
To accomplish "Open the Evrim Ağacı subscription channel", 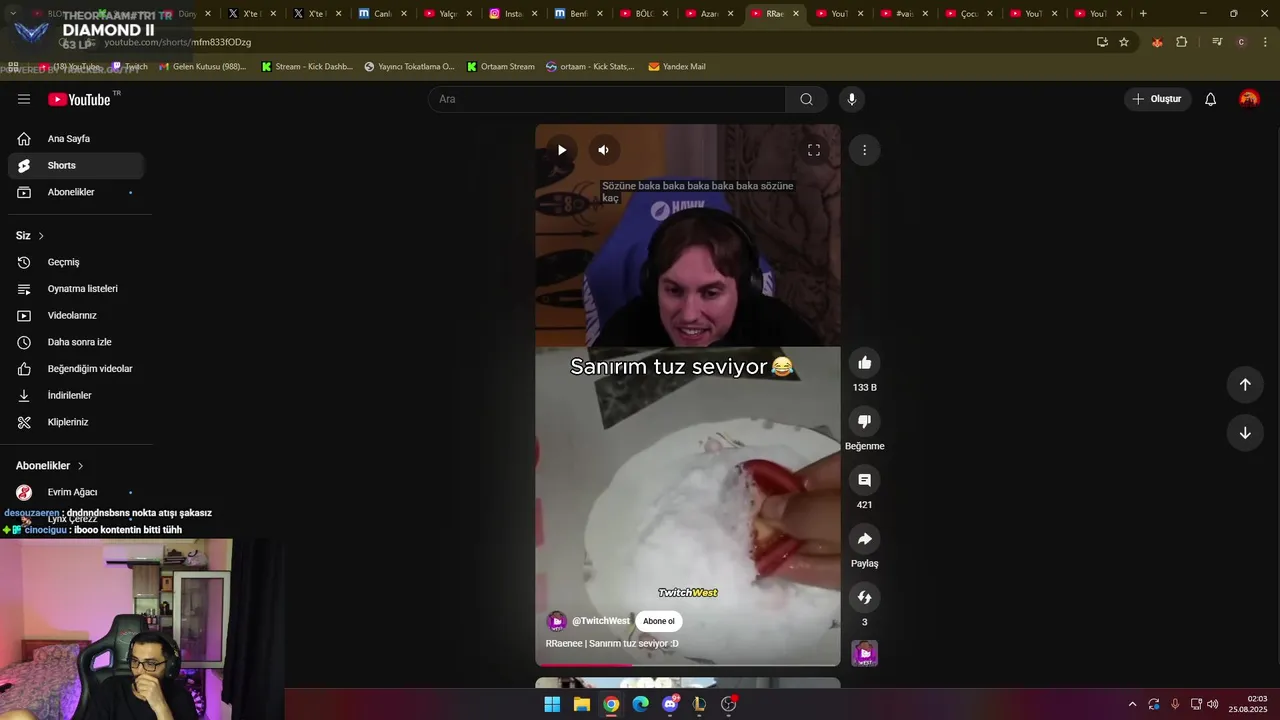I will click(76, 492).
